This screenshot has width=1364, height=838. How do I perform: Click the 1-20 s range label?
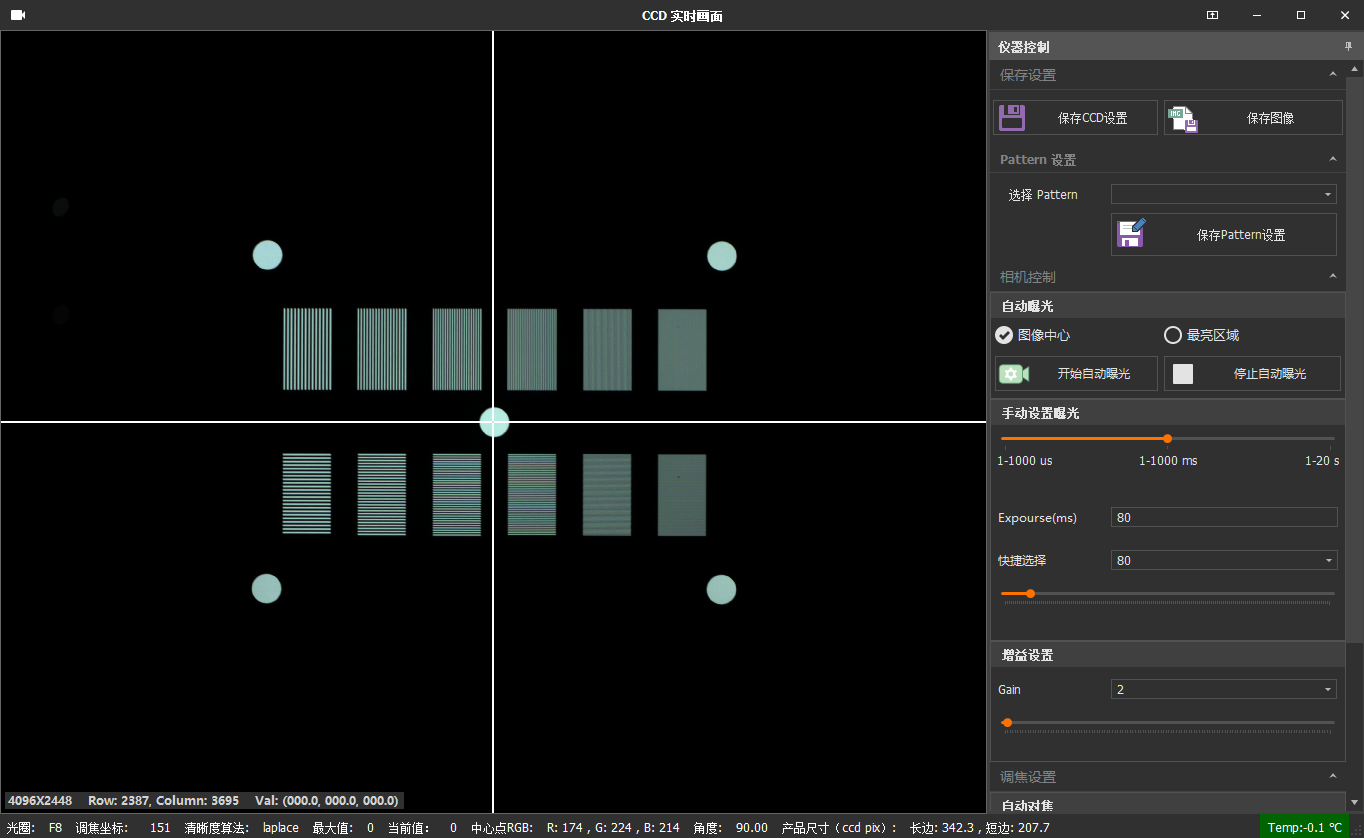(1322, 461)
